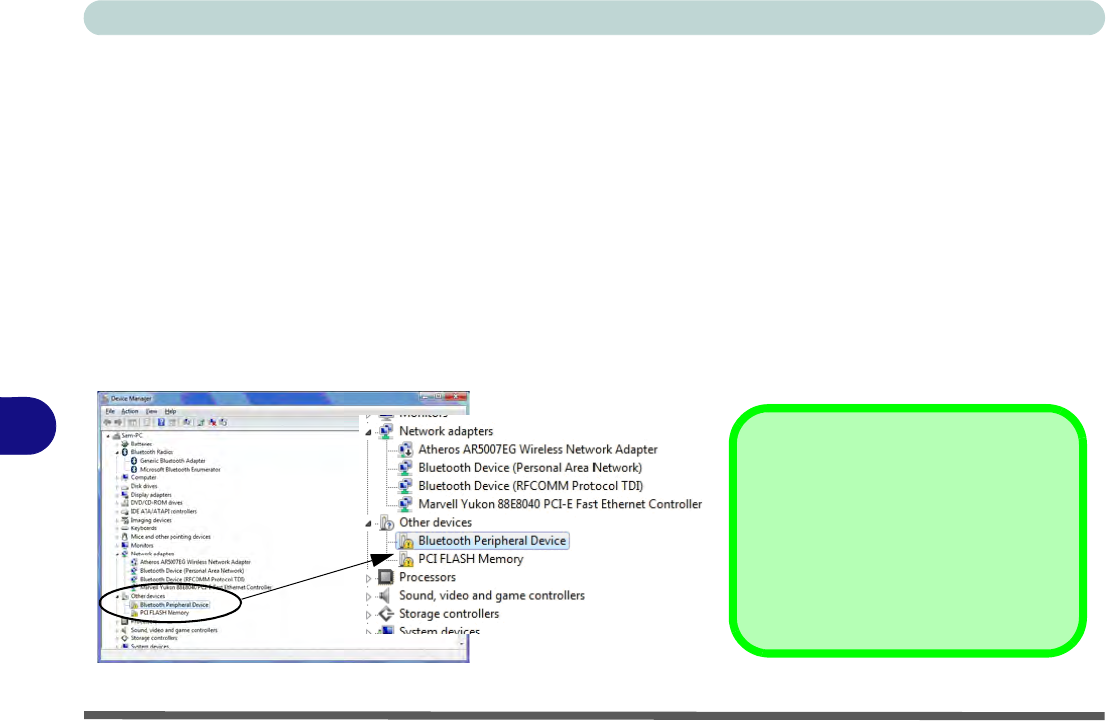Click the Marvell Yukon adapter icon in enlarged view
The width and height of the screenshot is (1106, 721).
coord(406,504)
